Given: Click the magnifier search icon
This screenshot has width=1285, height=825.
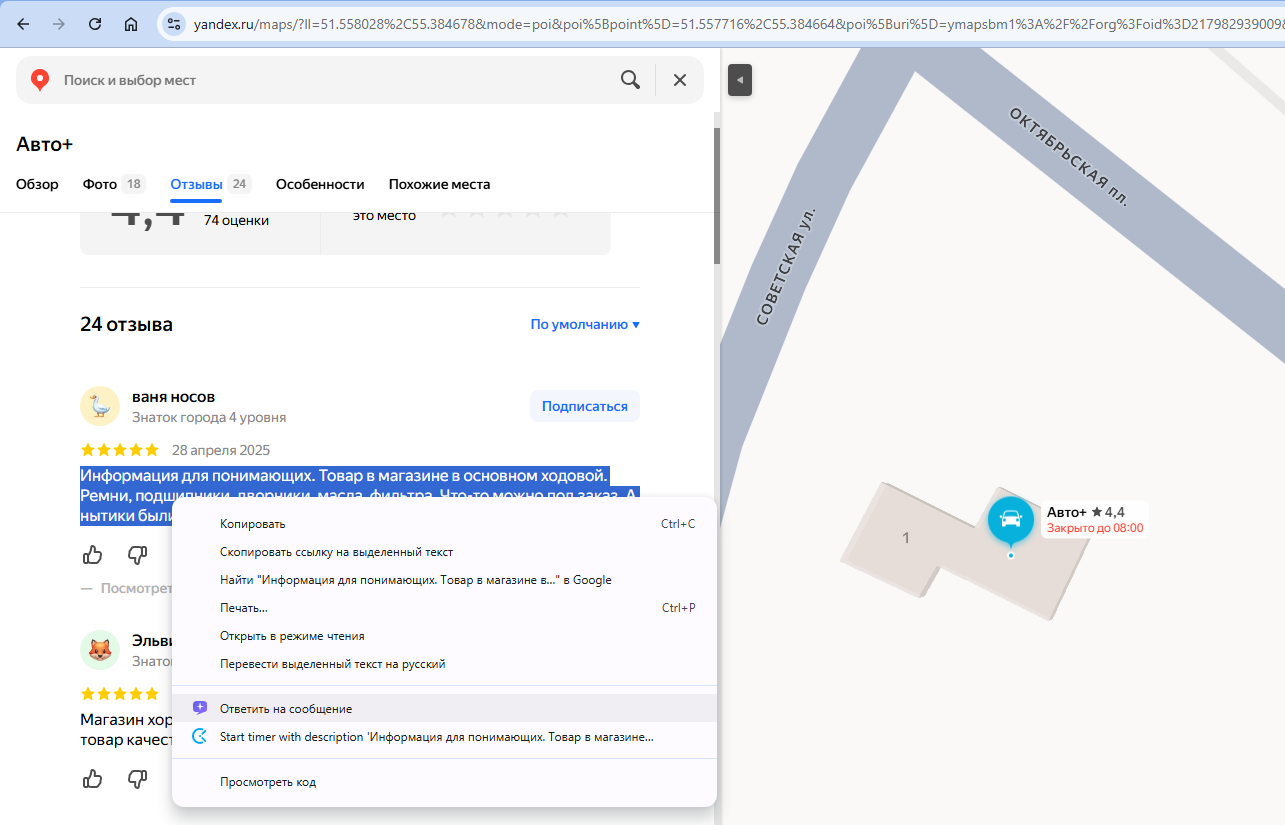Looking at the screenshot, I should click(x=630, y=80).
